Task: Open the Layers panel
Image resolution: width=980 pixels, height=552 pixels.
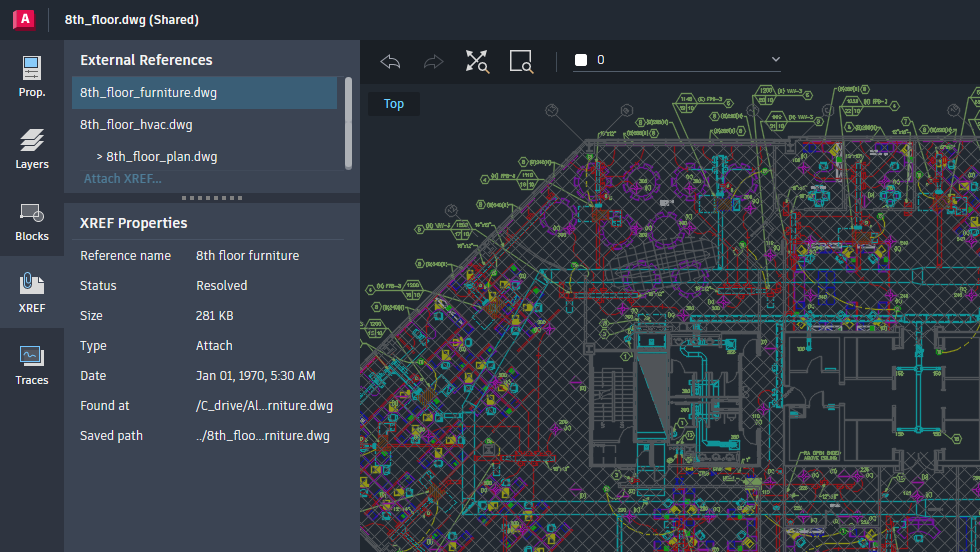Action: point(32,149)
